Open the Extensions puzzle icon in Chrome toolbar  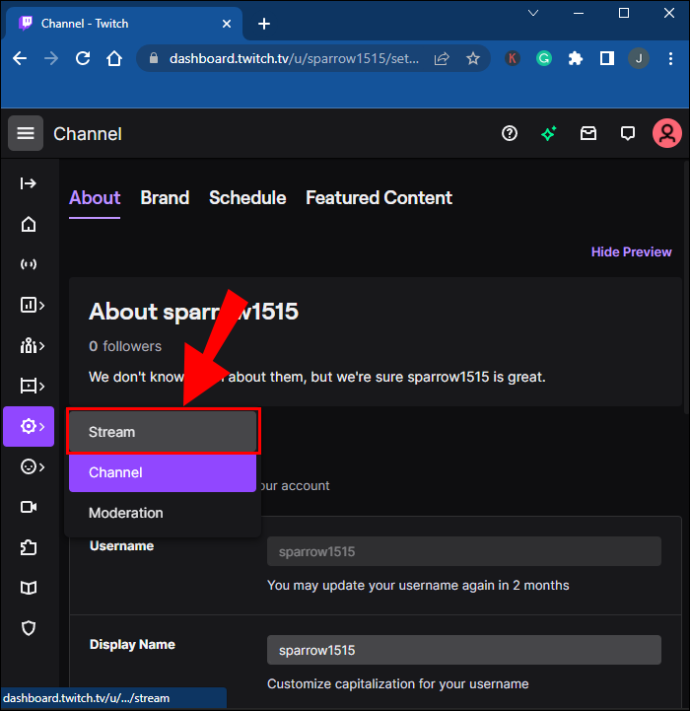tap(575, 58)
